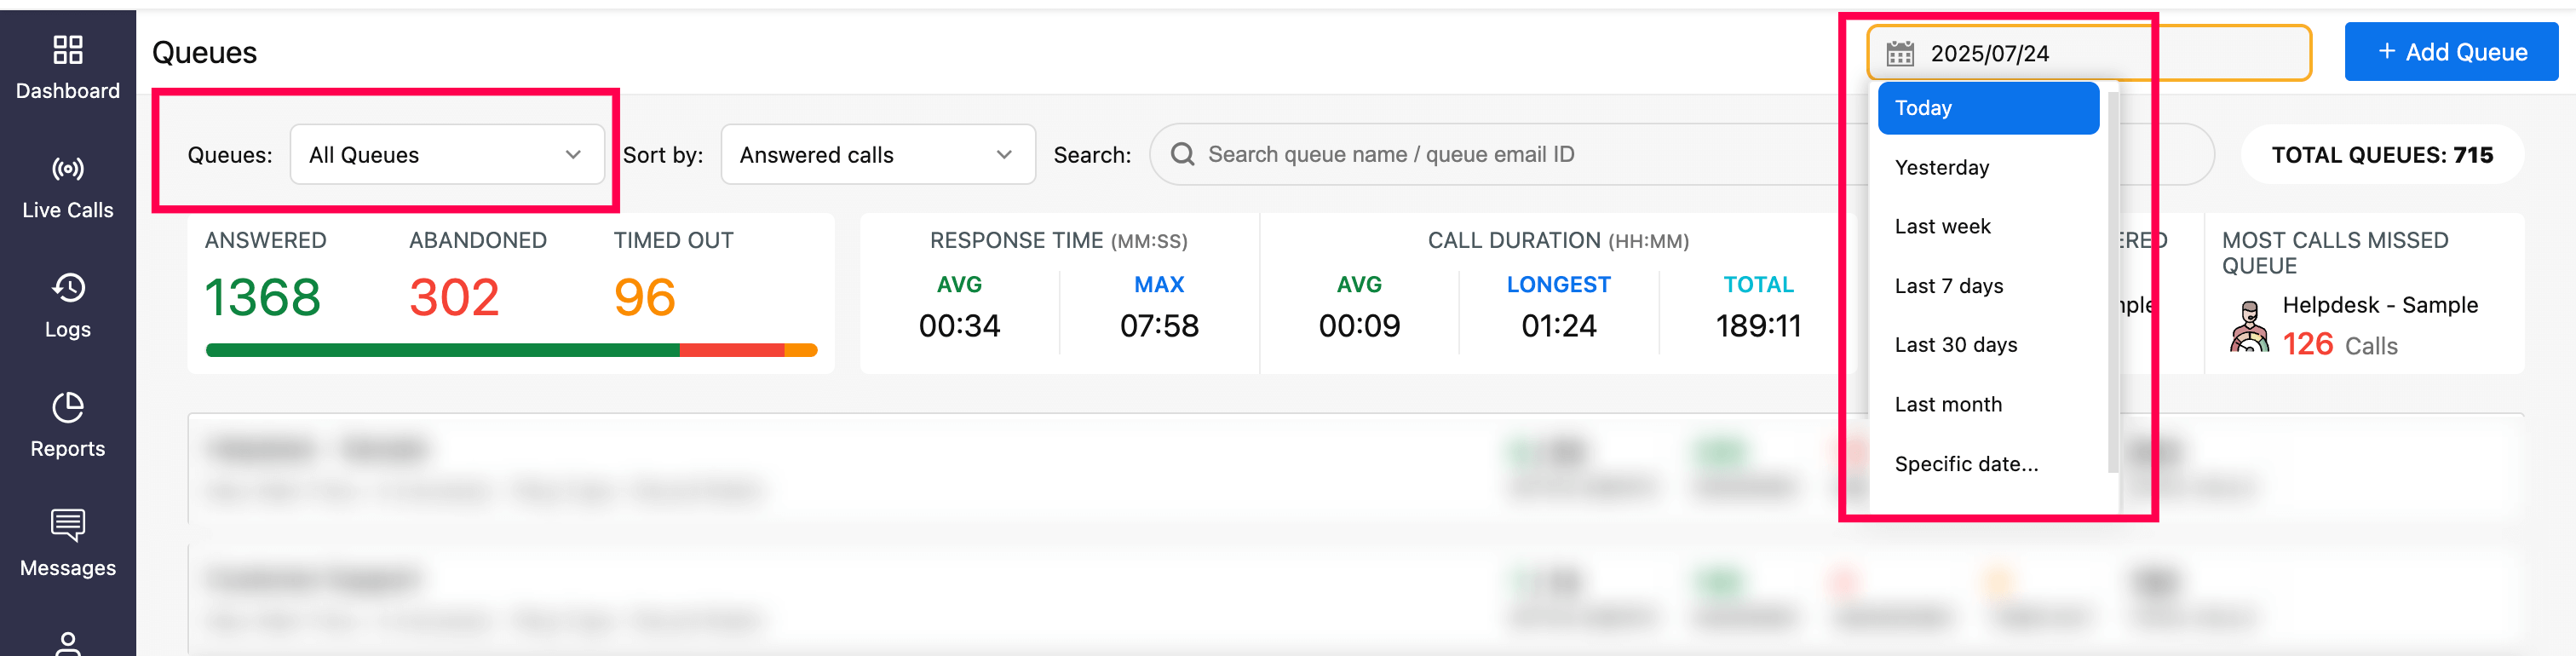Select Today from the date list

pos(1986,108)
